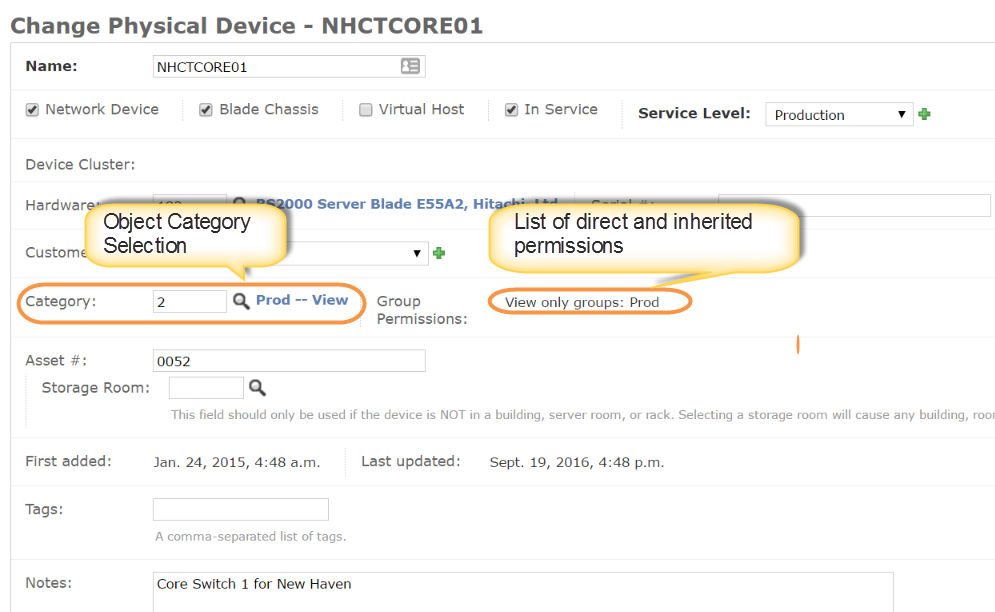The height and width of the screenshot is (612, 995).
Task: Expand the Service Level Production dropdown
Action: point(839,115)
